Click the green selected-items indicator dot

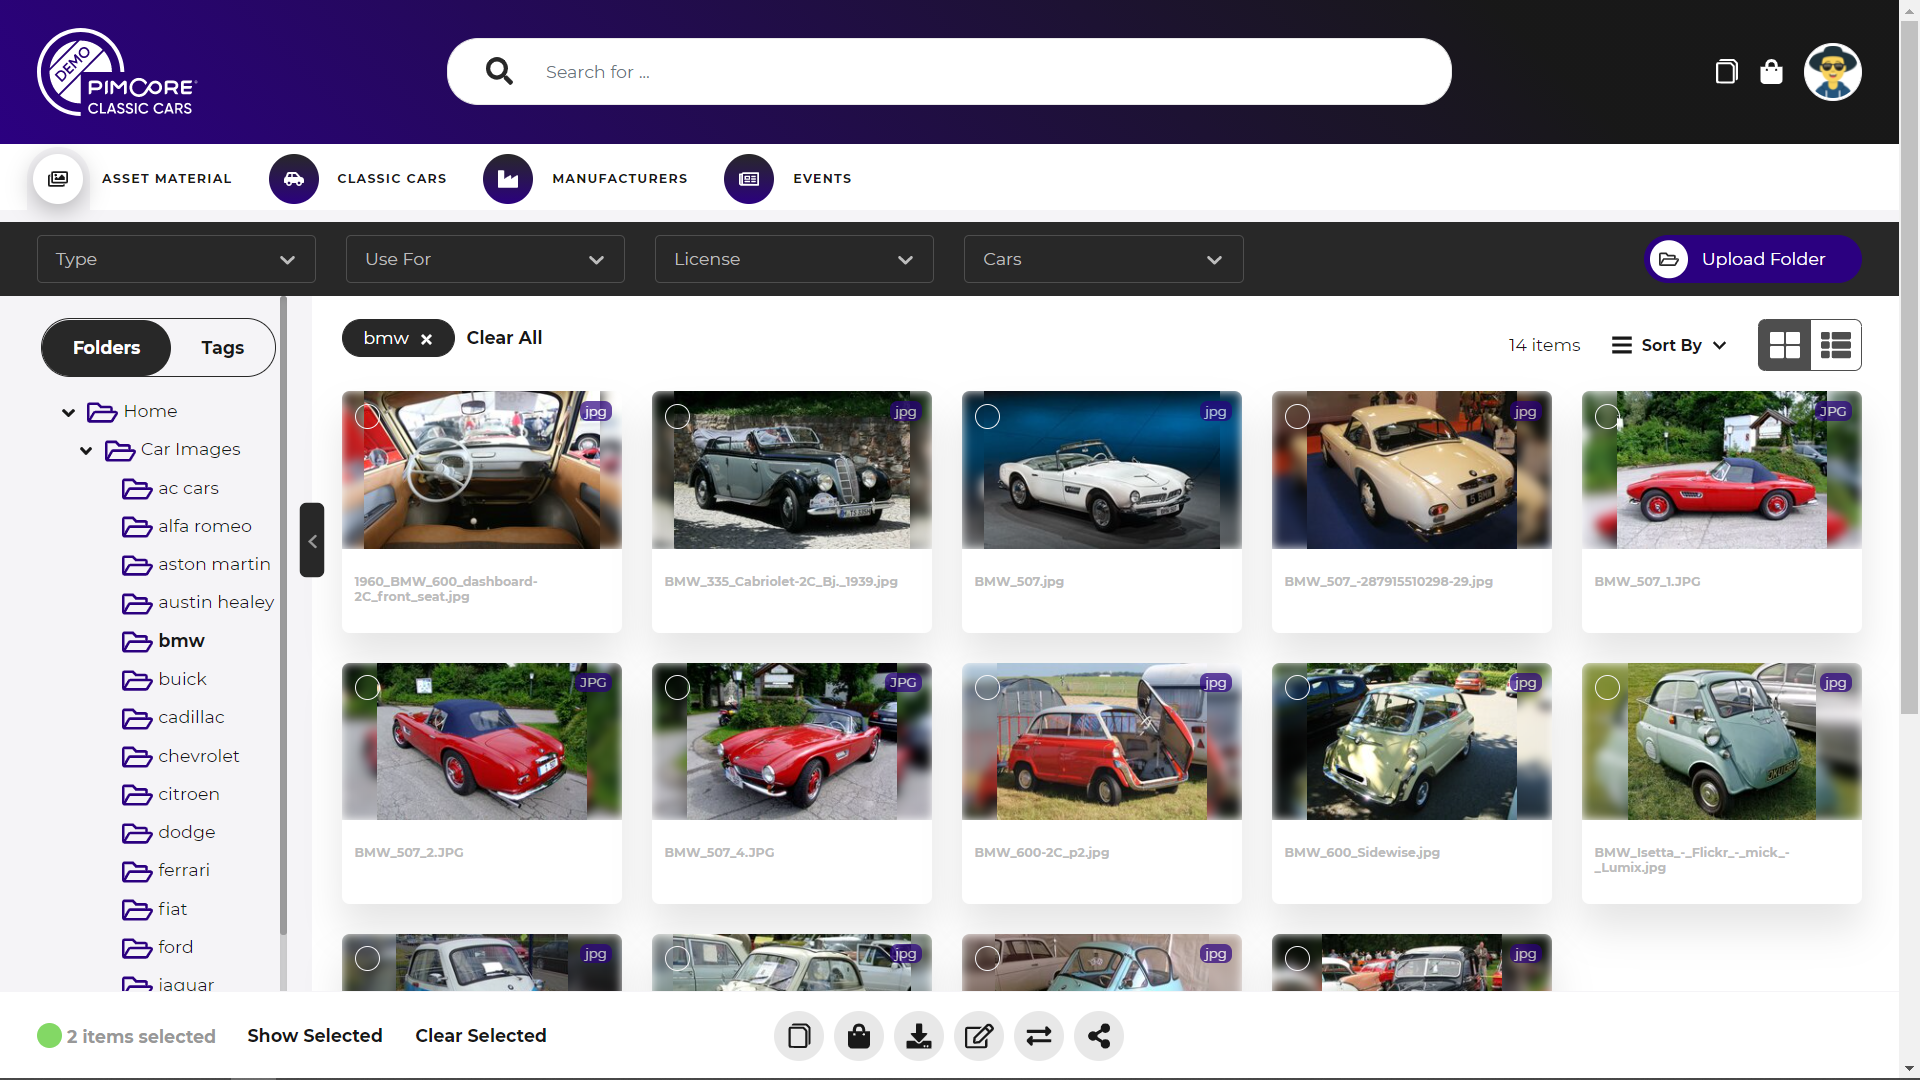49,1036
